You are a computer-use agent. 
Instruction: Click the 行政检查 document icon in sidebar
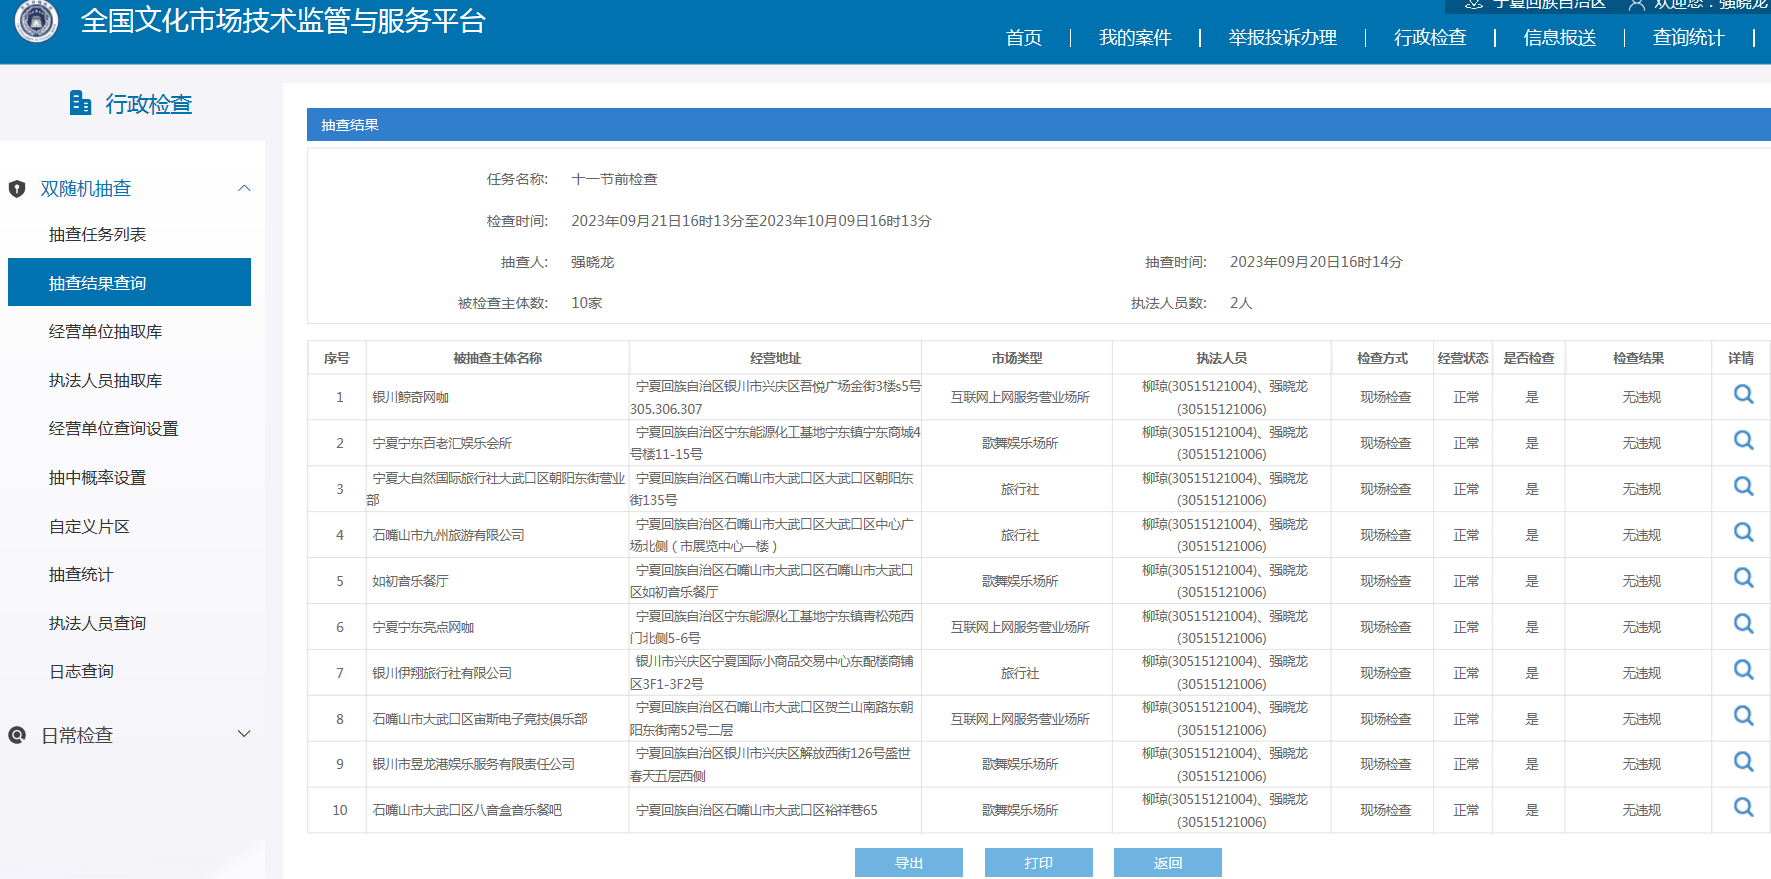80,103
